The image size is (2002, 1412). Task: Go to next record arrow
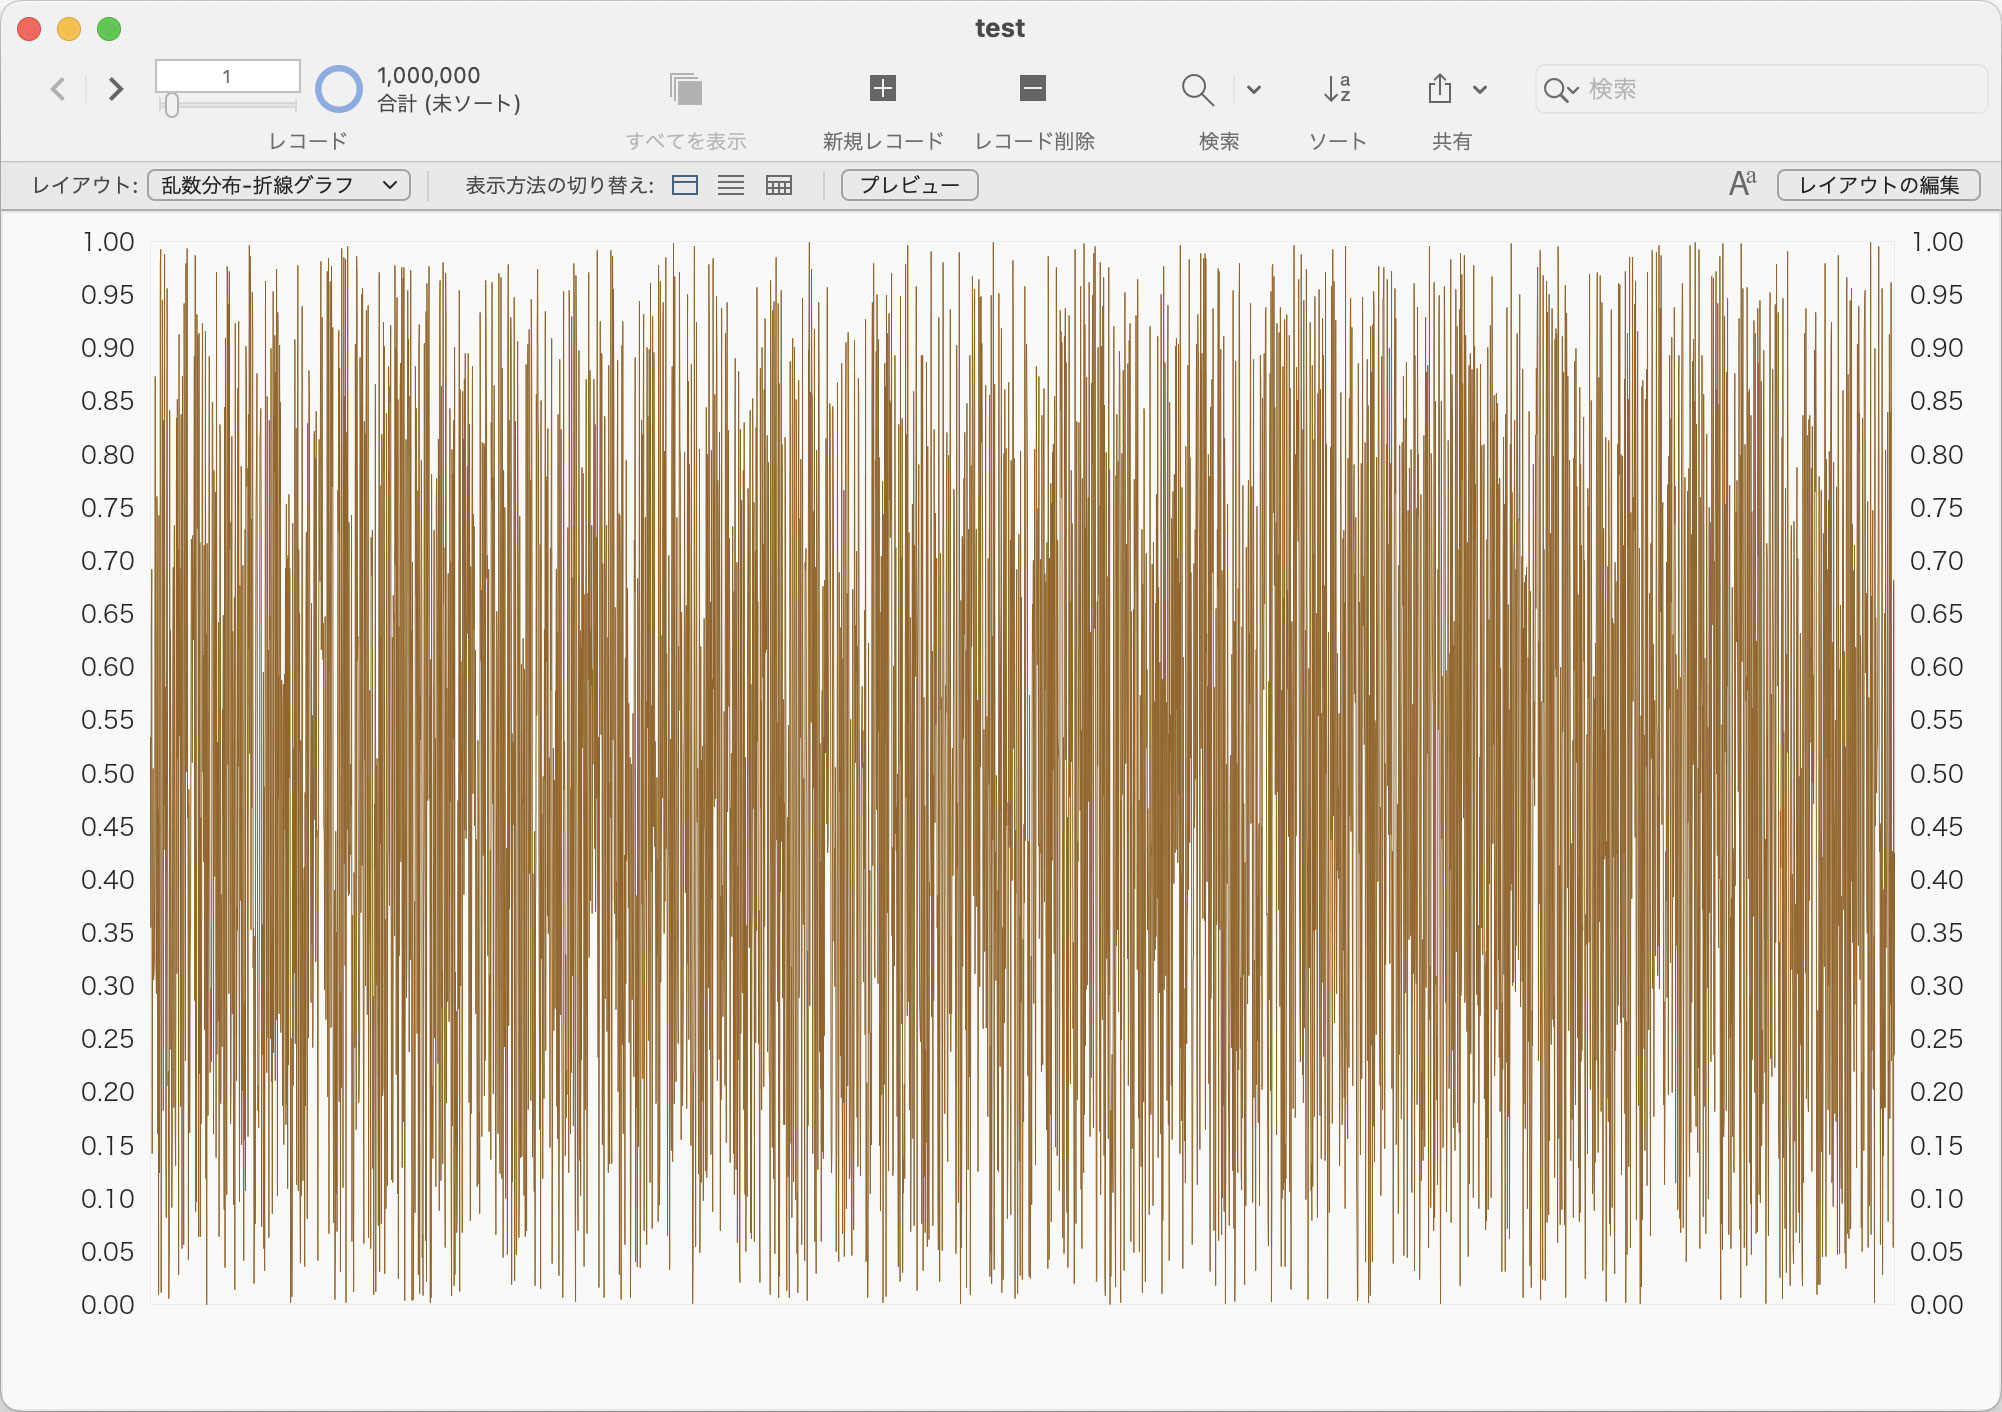(116, 90)
